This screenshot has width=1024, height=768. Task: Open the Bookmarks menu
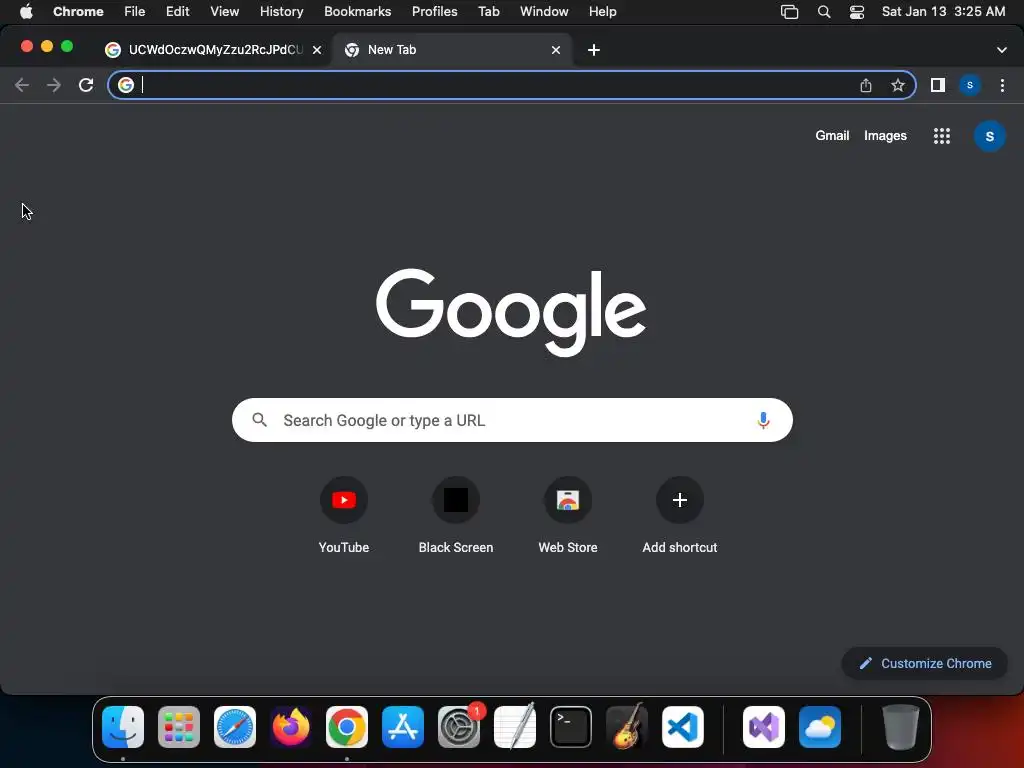(357, 11)
